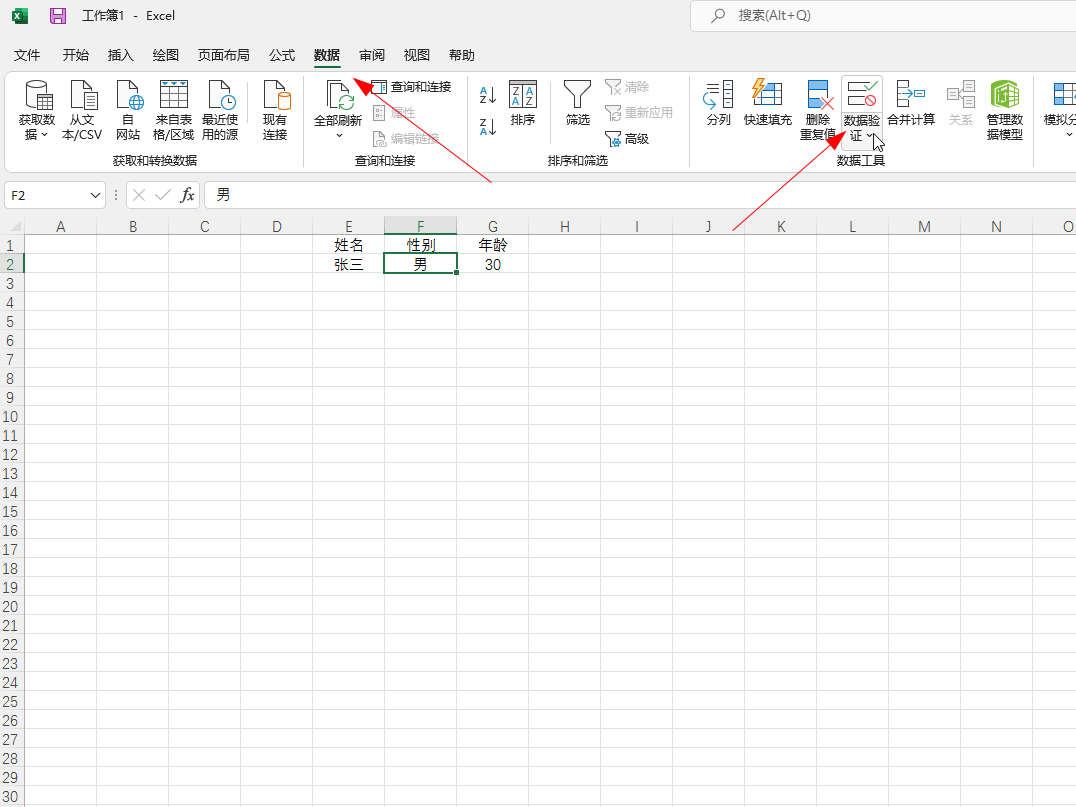This screenshot has width=1076, height=807.
Task: Click the formula bar cancel X
Action: [x=139, y=196]
